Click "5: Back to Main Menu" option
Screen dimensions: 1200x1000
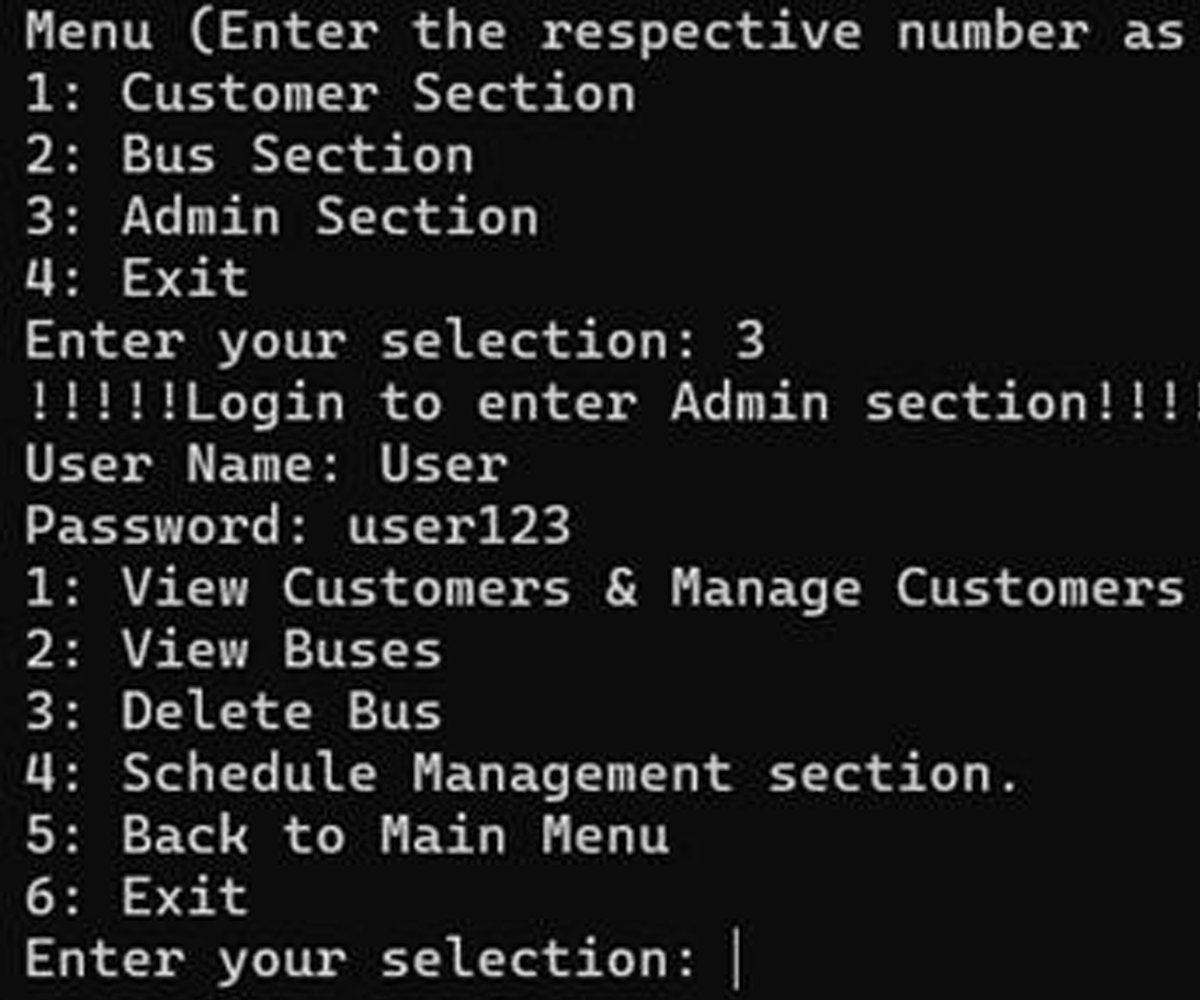(346, 836)
